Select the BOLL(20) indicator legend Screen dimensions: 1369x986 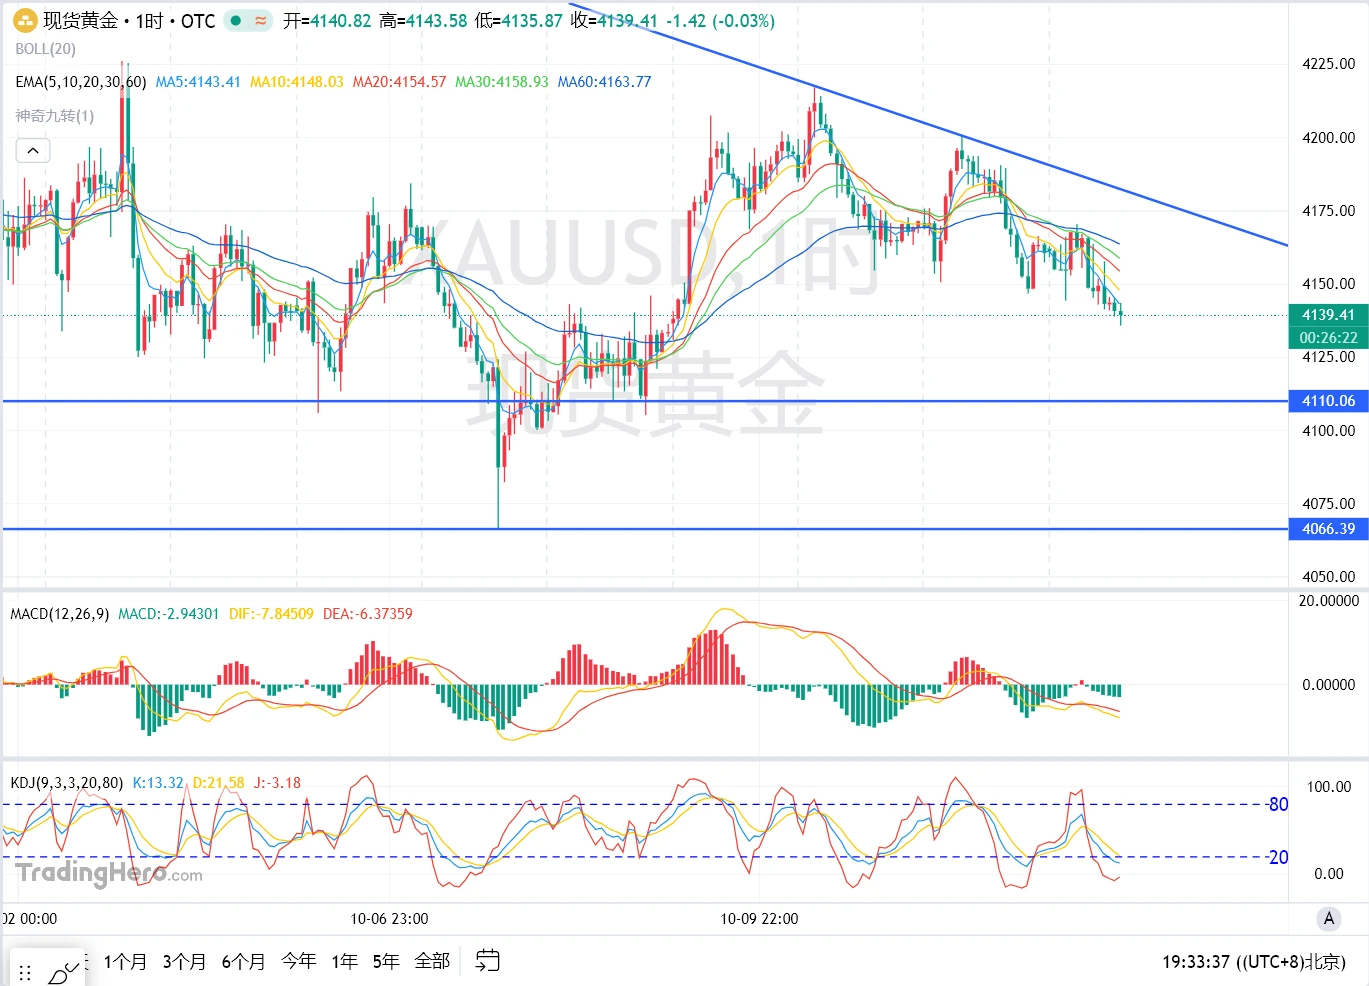click(x=45, y=49)
